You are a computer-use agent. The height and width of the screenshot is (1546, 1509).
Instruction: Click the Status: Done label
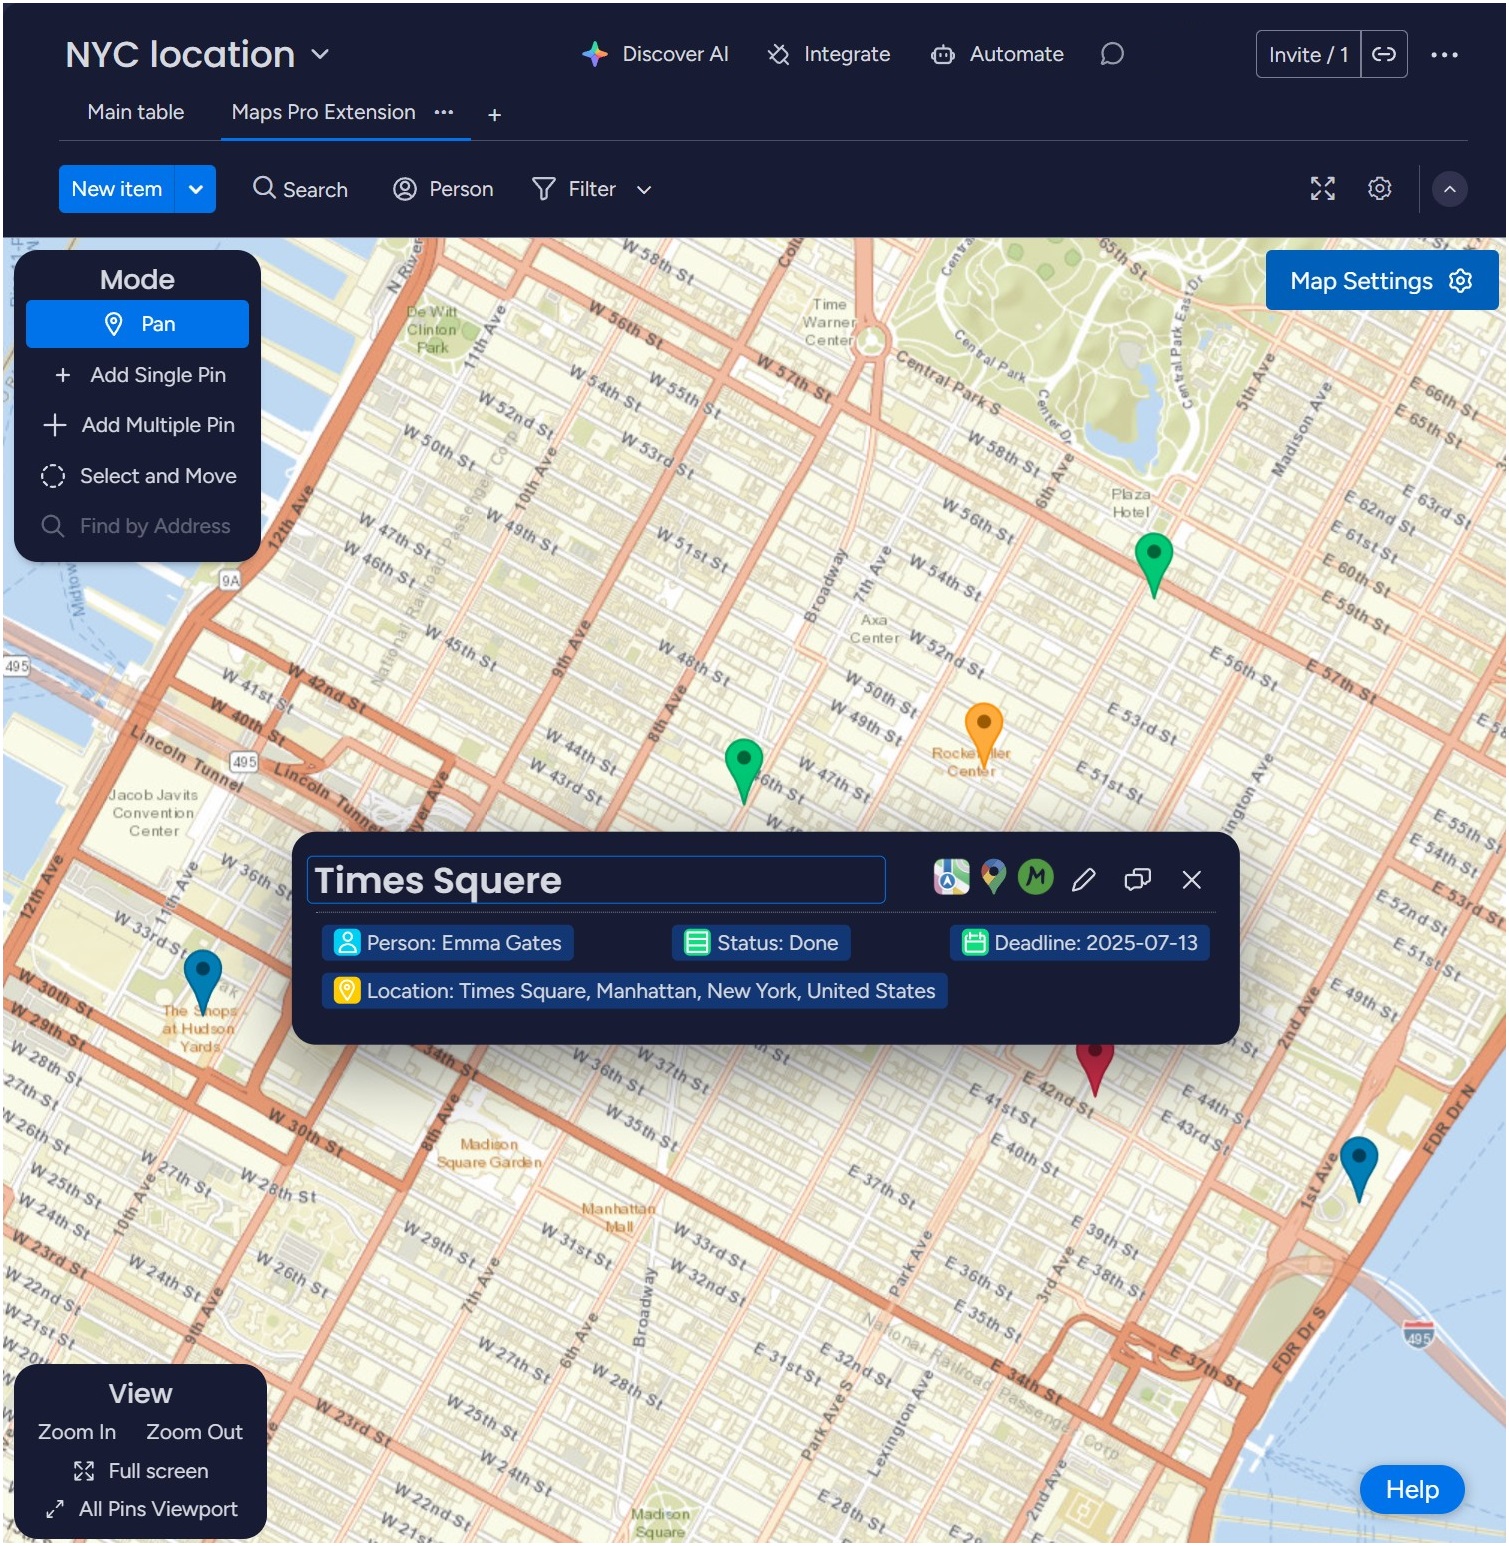point(760,942)
